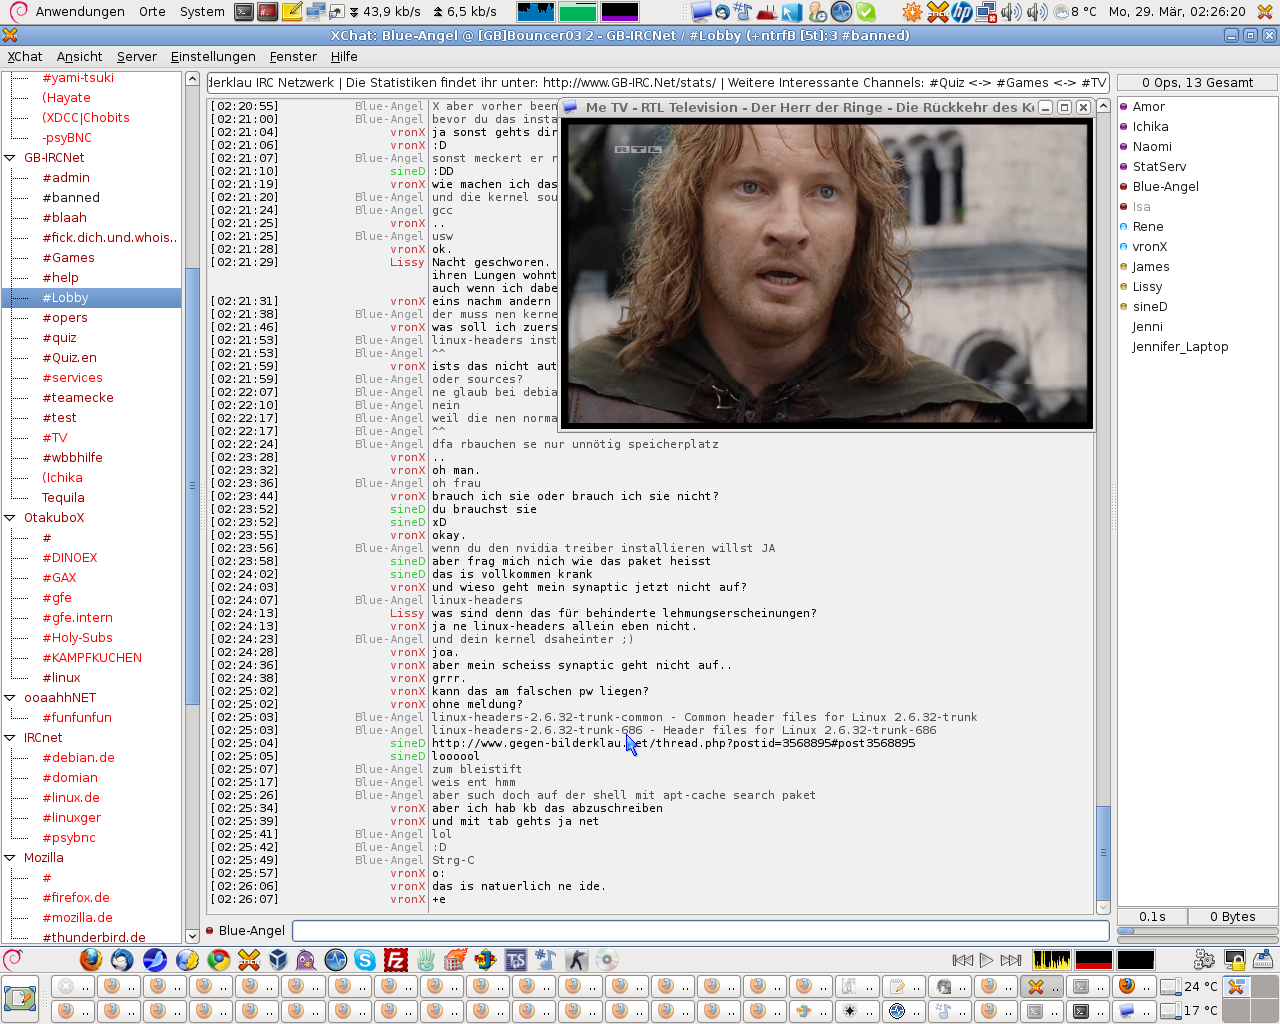Click the HP printer tray icon
The width and height of the screenshot is (1280, 1024).
(x=962, y=11)
